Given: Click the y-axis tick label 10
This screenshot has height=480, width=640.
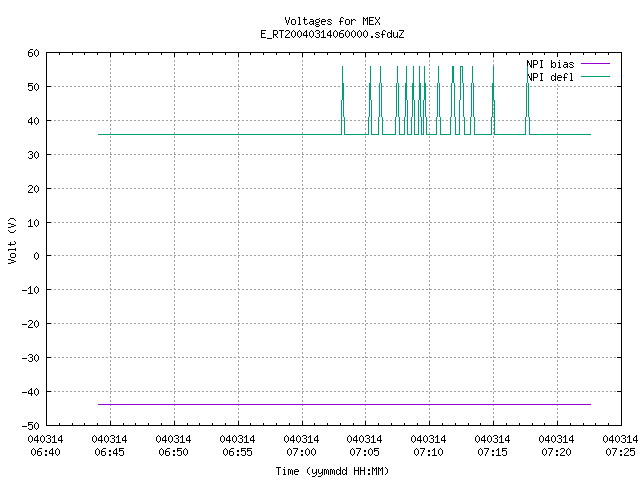Looking at the screenshot, I should tap(33, 223).
